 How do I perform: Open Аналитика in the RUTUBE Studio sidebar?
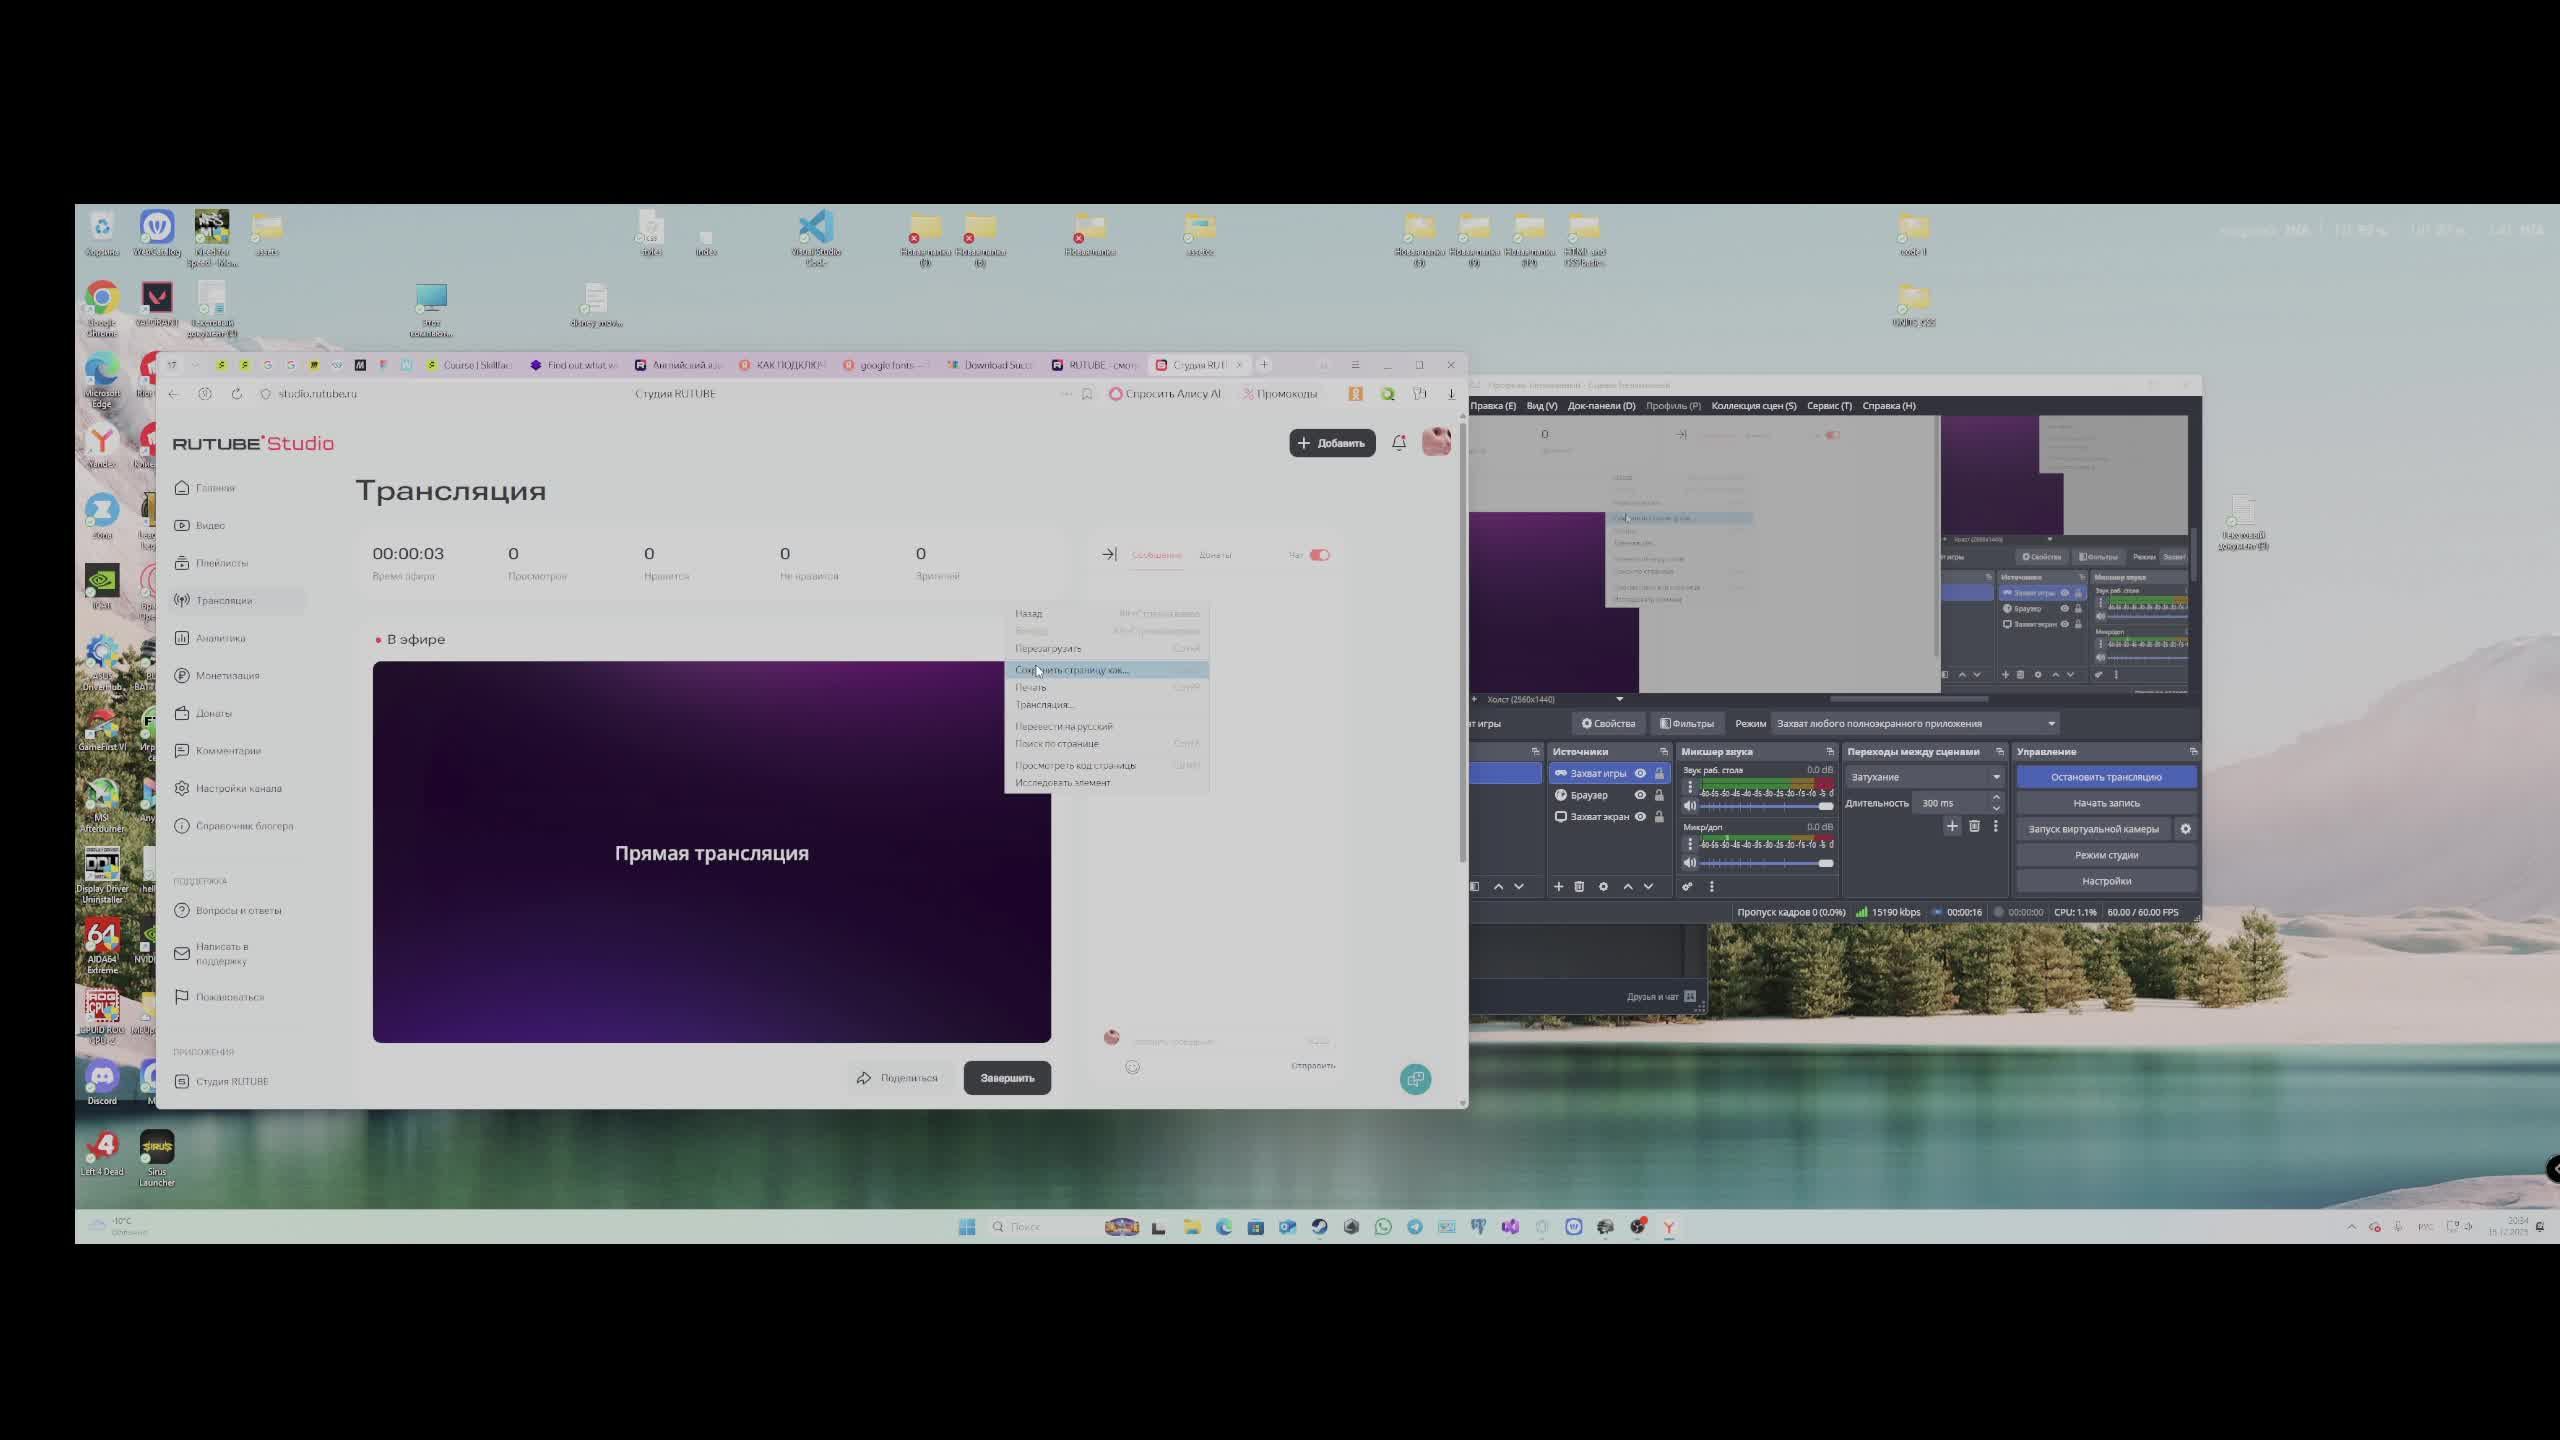210,638
